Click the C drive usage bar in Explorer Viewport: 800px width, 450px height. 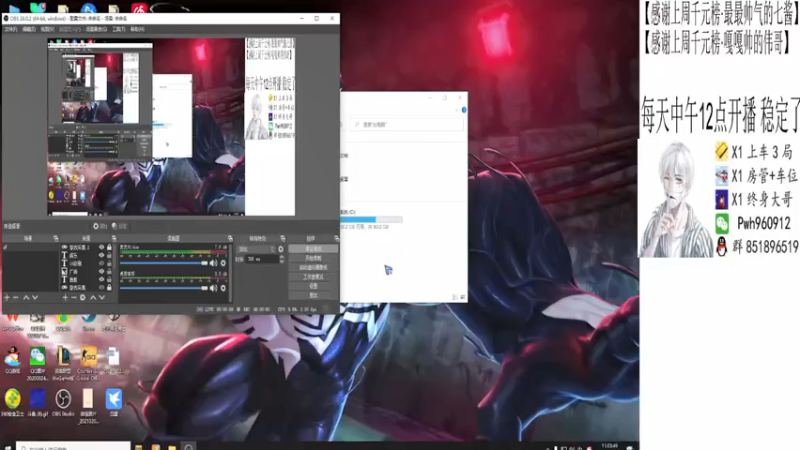coord(371,219)
